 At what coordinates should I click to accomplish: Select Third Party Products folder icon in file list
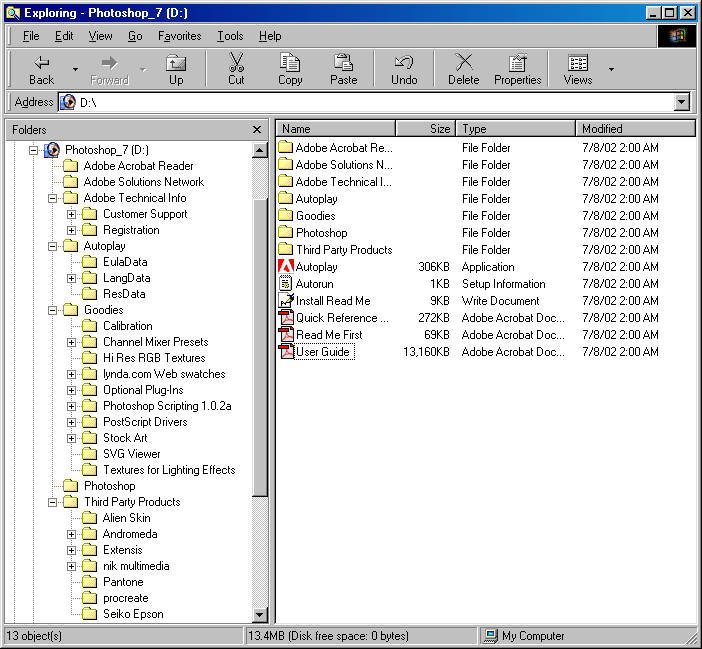[286, 249]
